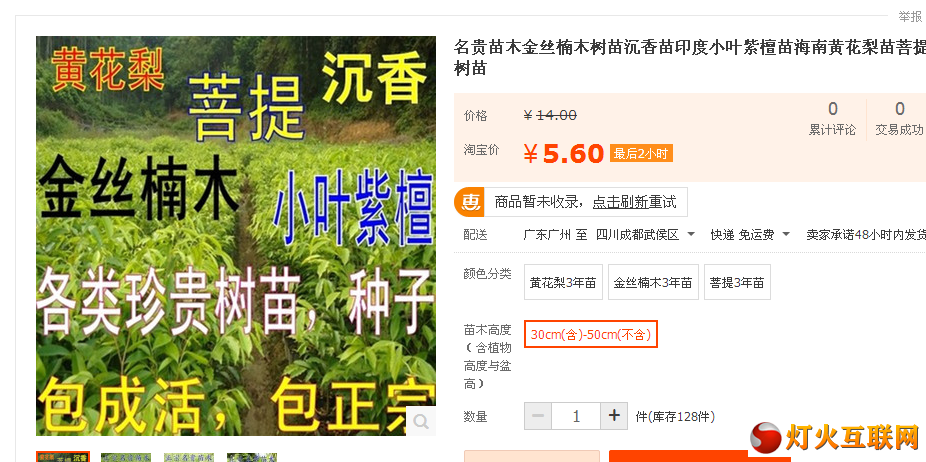Open the 快递 免运费 shipping dropdown

750,235
